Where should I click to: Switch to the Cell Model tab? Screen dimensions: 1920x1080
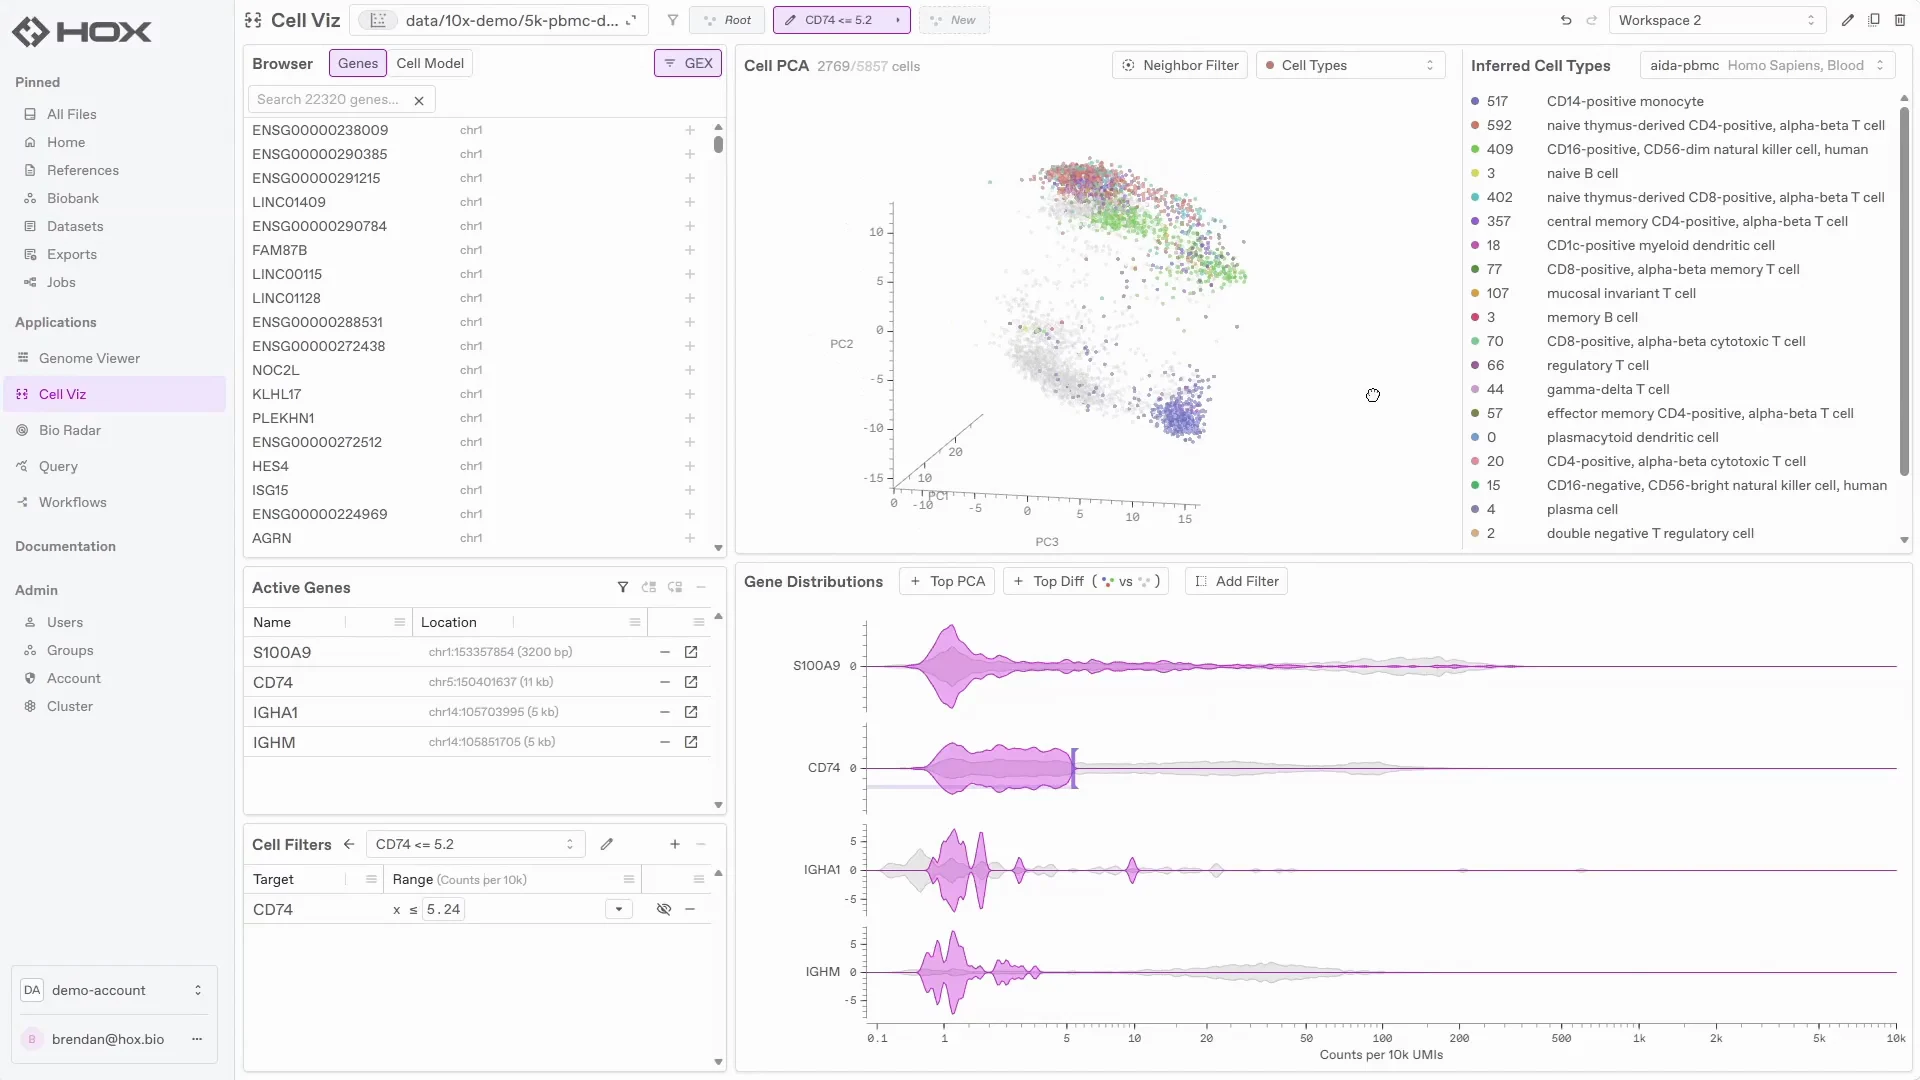[x=430, y=63]
